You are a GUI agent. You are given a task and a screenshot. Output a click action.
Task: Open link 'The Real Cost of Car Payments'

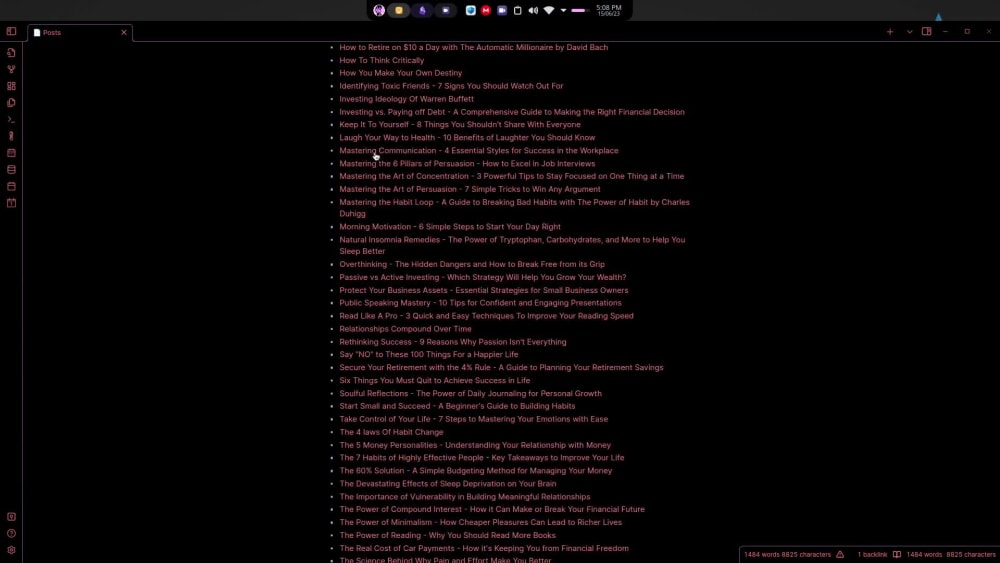pyautogui.click(x=483, y=548)
